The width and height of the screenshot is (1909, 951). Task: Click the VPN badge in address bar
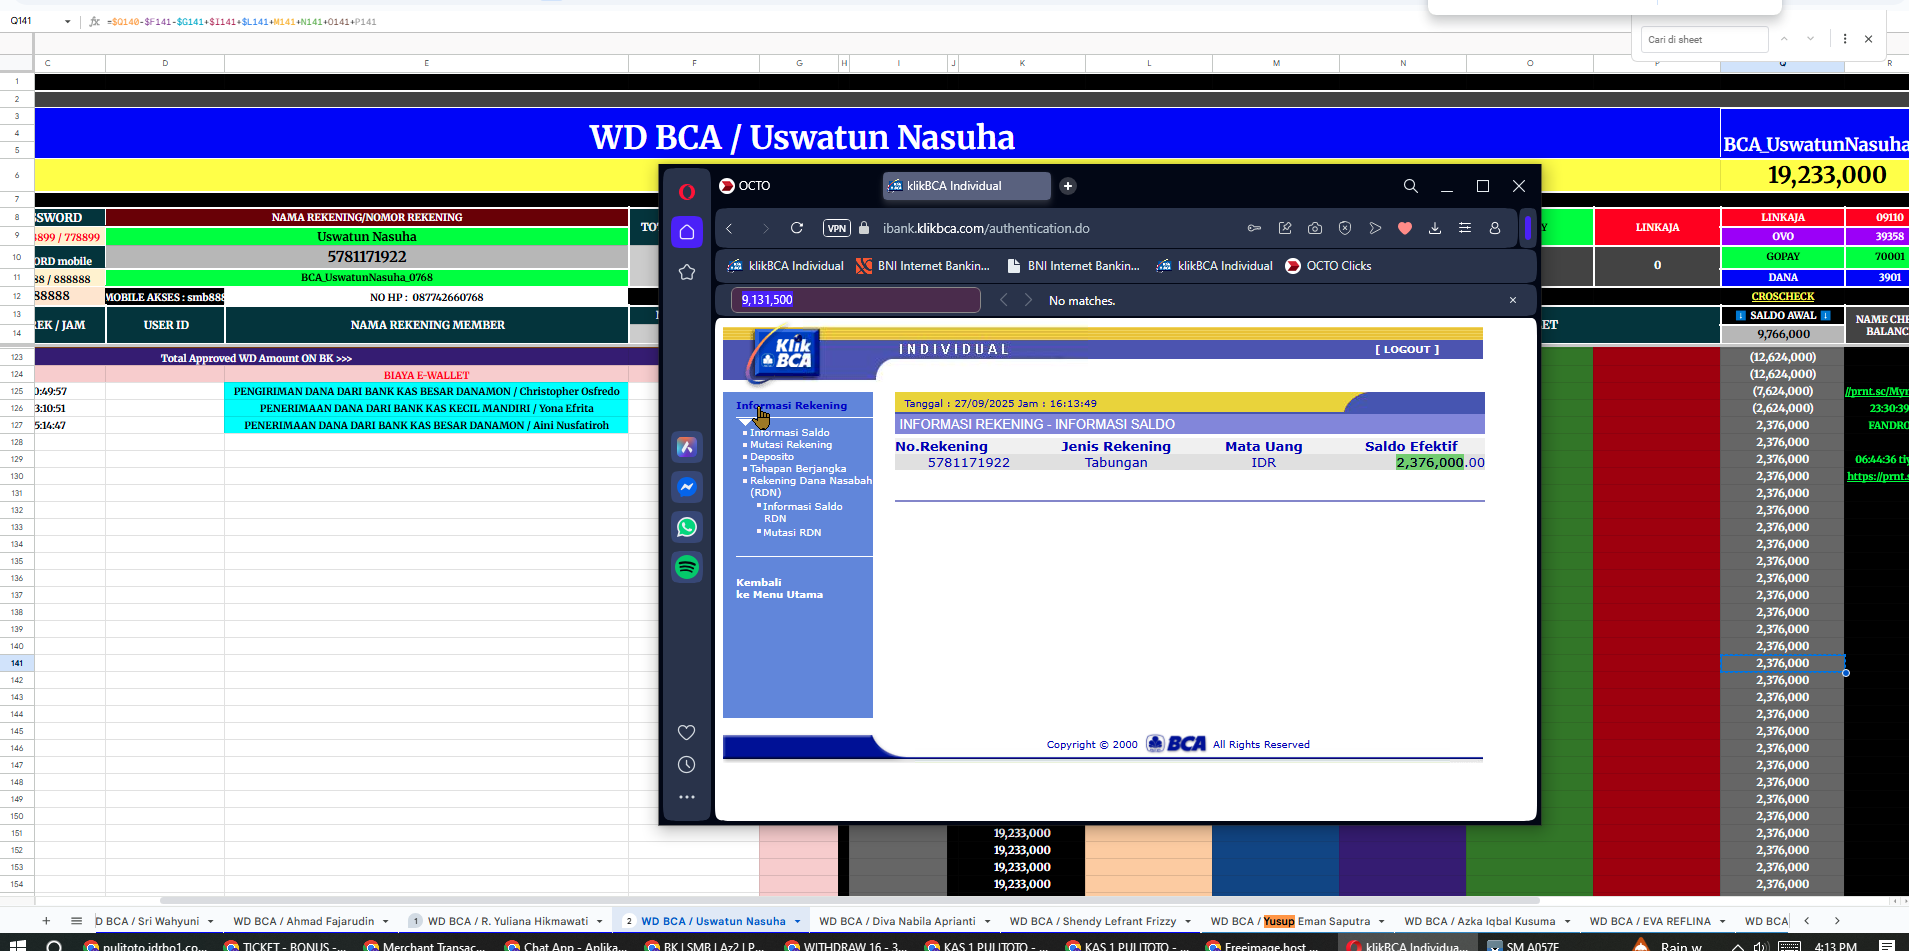tap(837, 228)
